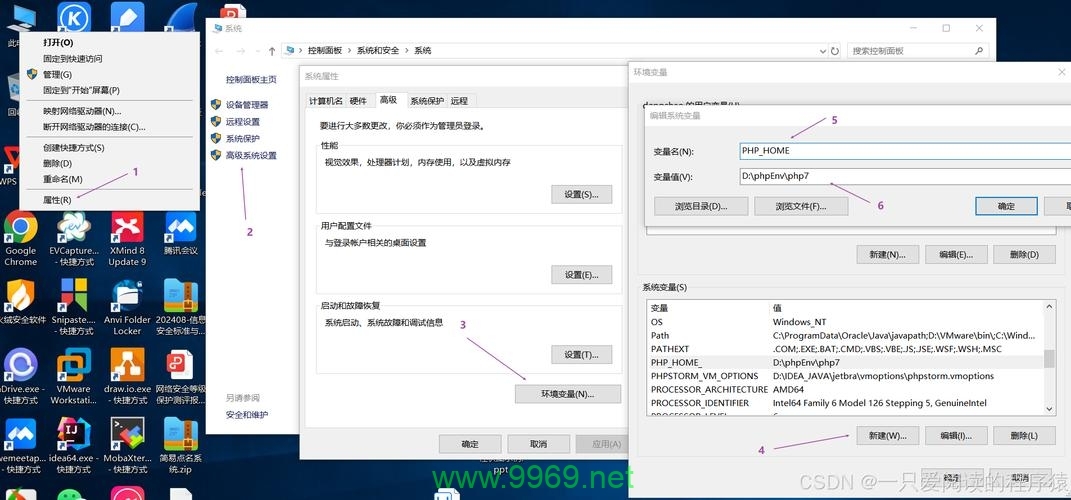
Task: Select the XMind 8 Update 9 icon
Action: coord(127,238)
